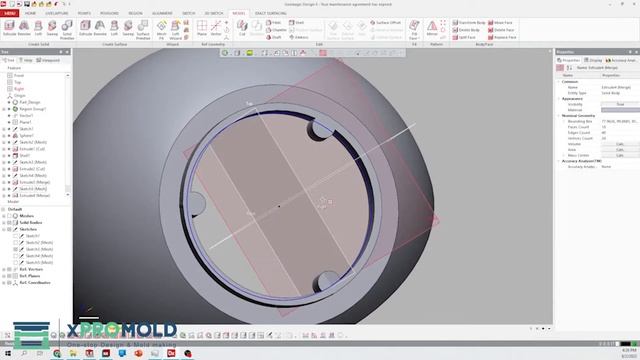
Task: Select the surface Extrude tool in Create Surface
Action: tap(85, 29)
